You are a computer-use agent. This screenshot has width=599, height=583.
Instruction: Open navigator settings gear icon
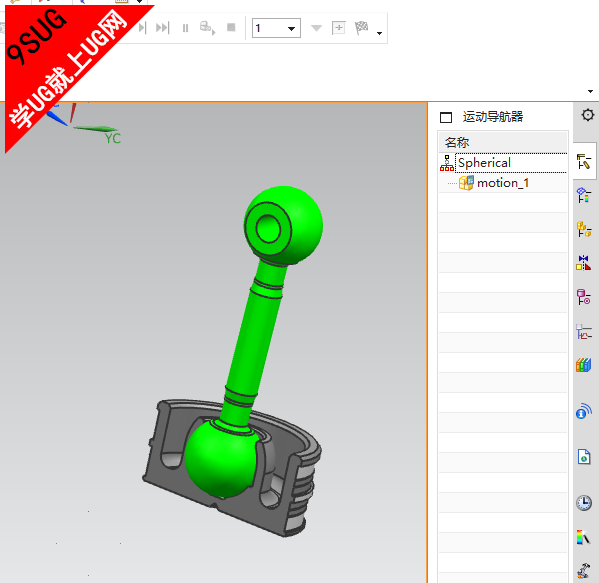click(588, 115)
